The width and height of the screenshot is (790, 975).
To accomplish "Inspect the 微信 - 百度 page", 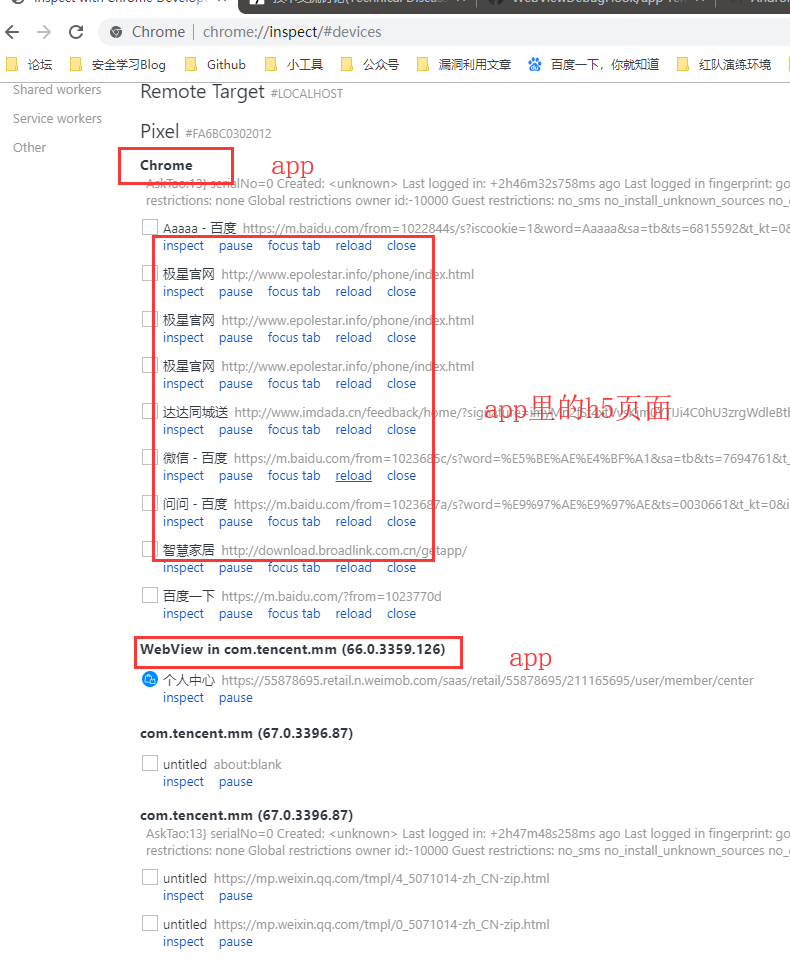I will [x=183, y=476].
